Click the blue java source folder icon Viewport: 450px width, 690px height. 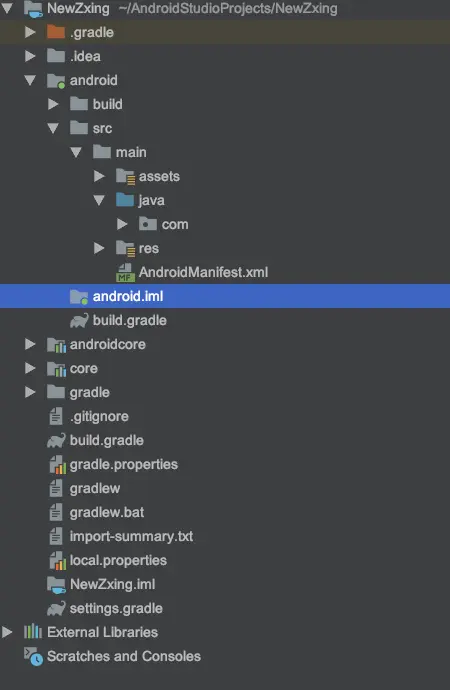(125, 200)
